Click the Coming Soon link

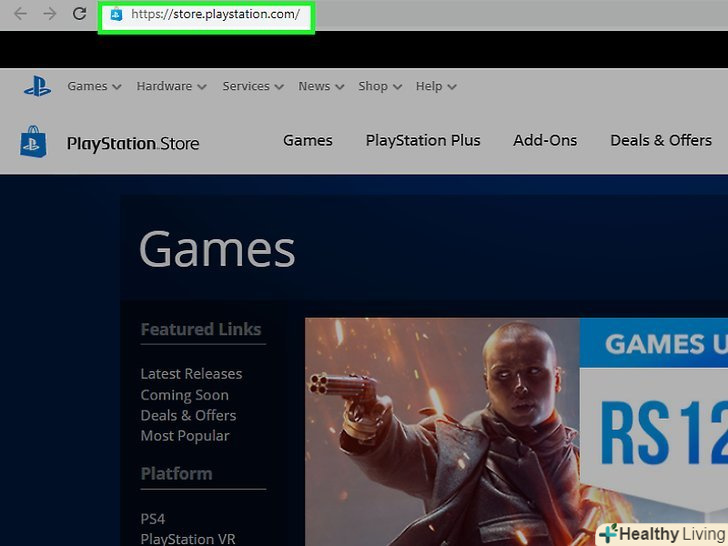(x=184, y=395)
